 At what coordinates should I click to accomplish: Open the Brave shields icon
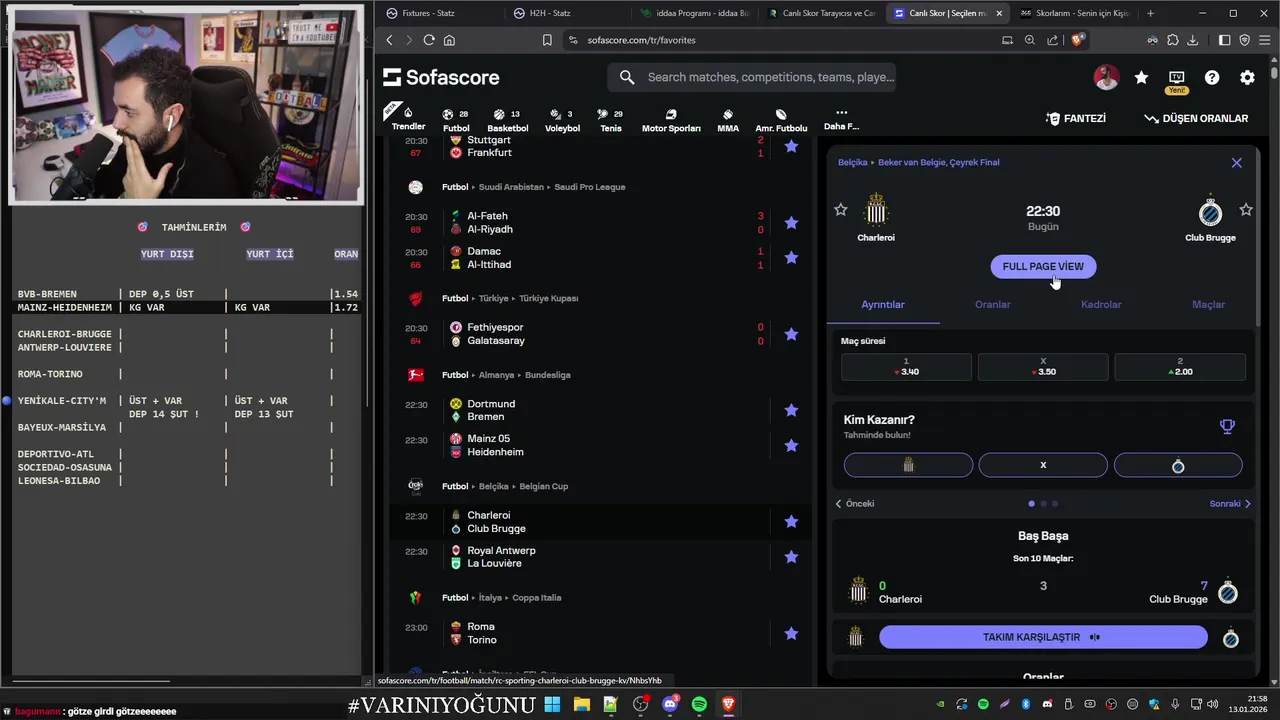(x=1077, y=40)
